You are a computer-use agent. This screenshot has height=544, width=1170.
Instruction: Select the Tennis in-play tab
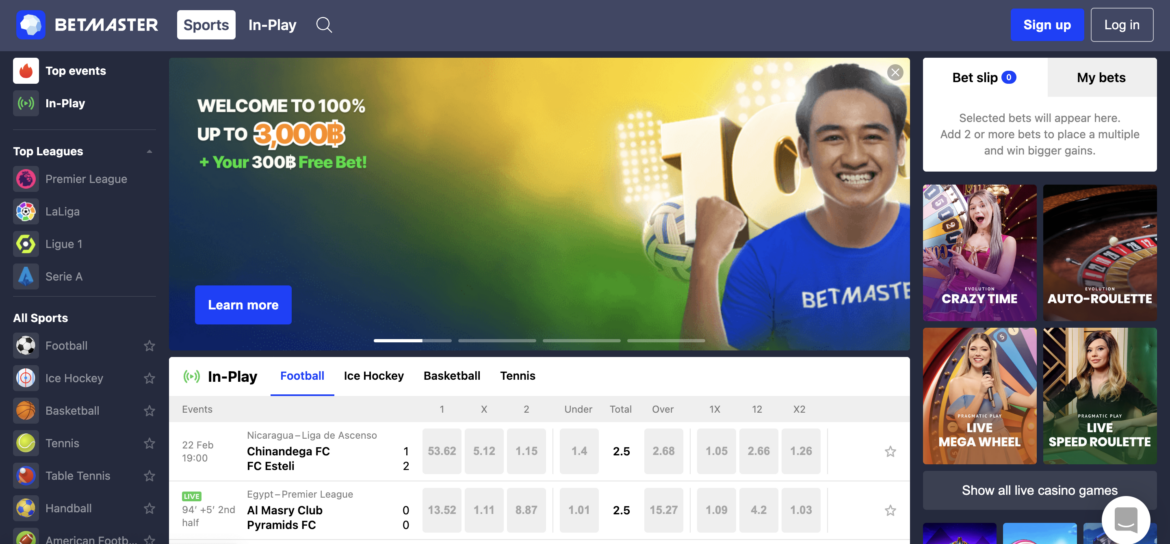(x=518, y=376)
